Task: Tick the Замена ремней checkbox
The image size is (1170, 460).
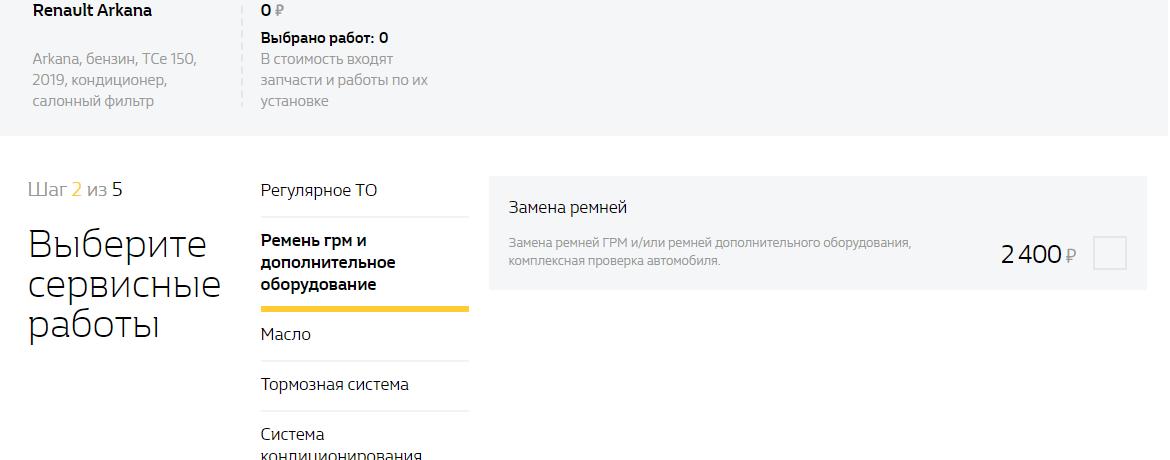Action: pos(1109,253)
